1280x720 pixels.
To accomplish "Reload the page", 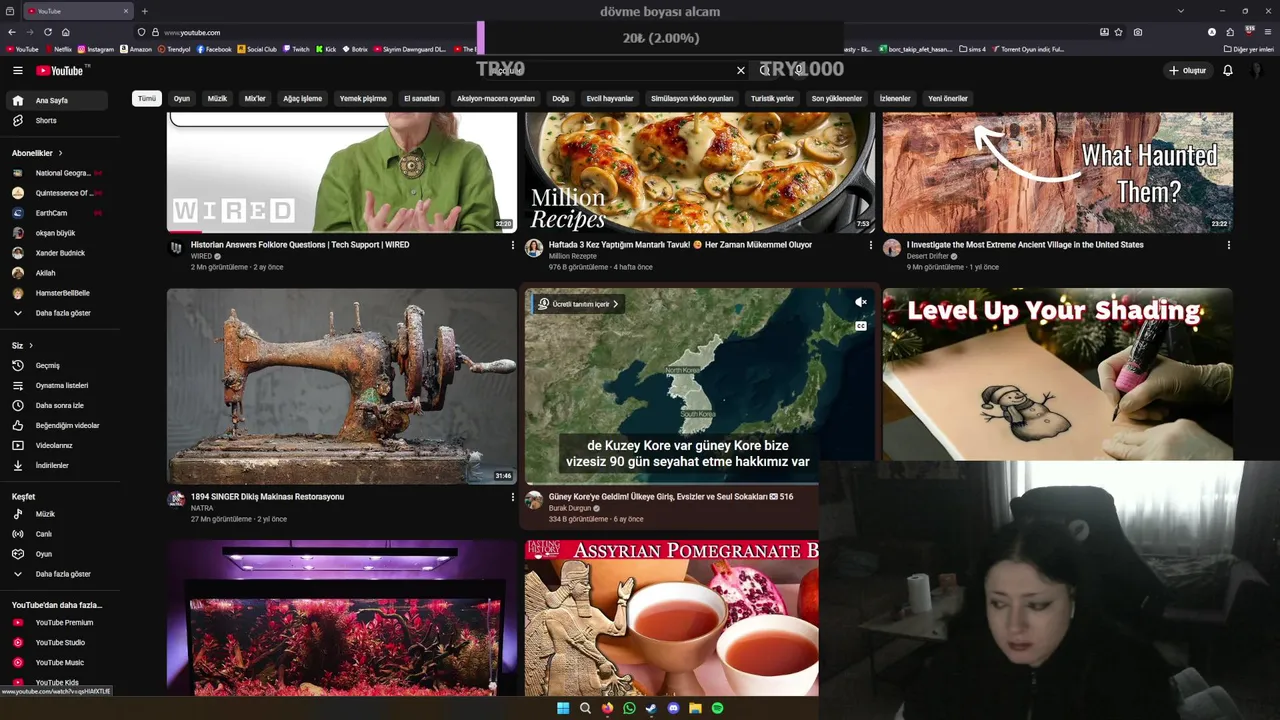I will pyautogui.click(x=47, y=32).
